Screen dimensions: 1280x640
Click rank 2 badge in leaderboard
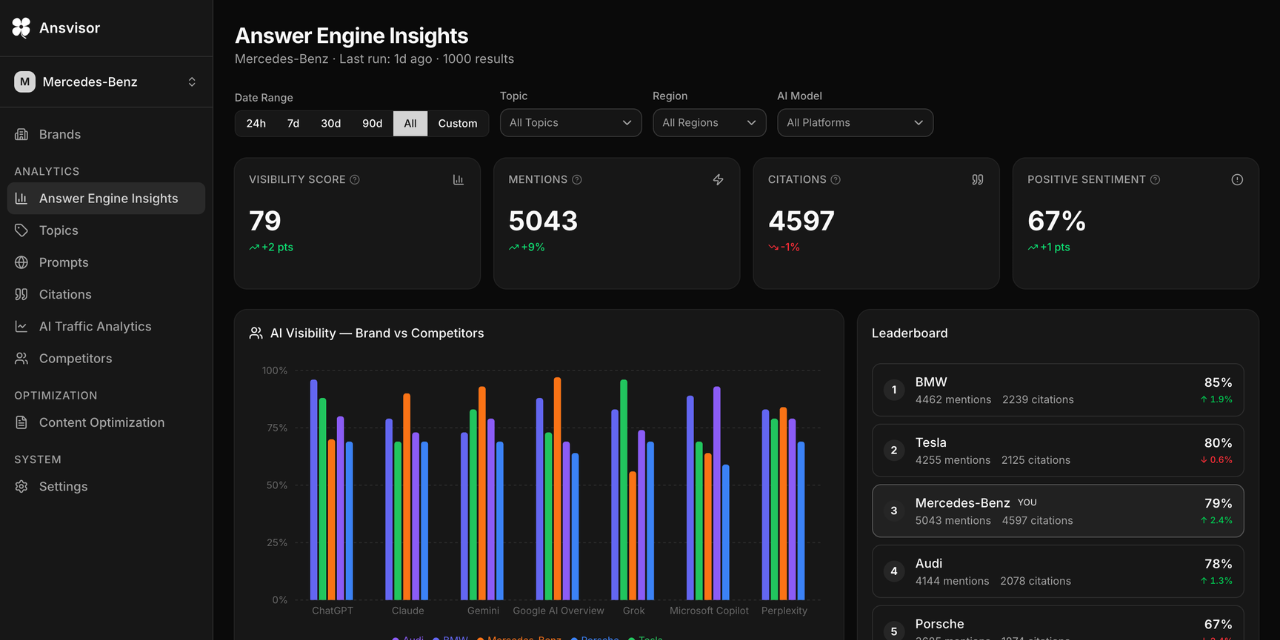[x=894, y=451]
